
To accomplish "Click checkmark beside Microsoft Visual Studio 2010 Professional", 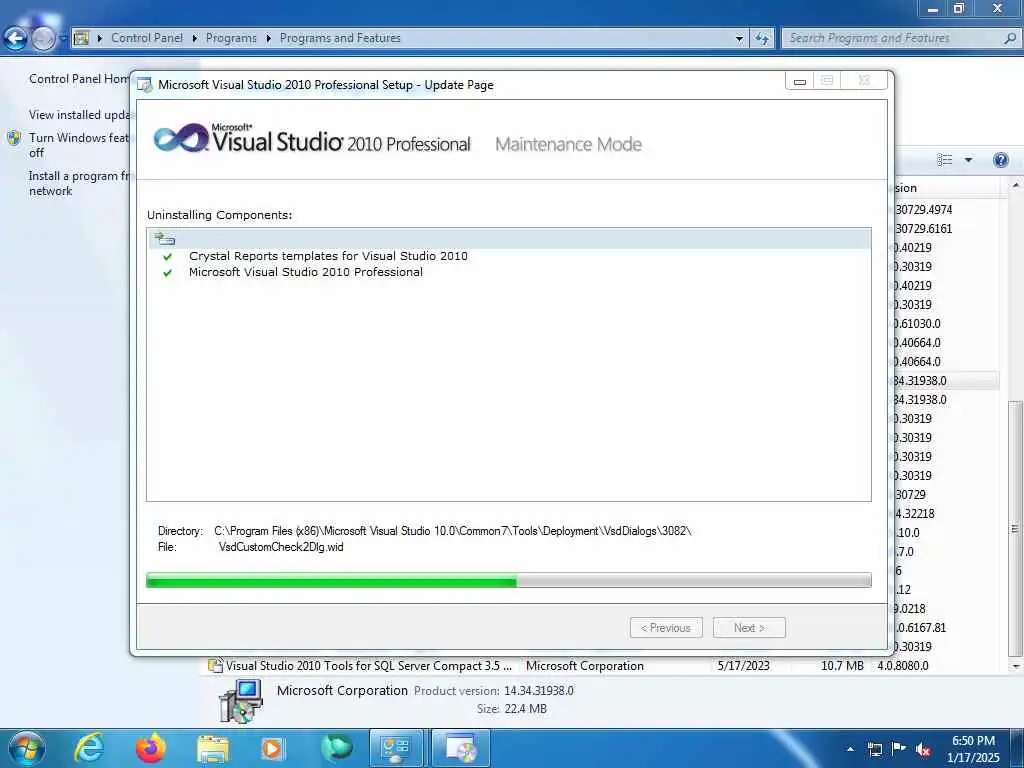I will coord(168,273).
